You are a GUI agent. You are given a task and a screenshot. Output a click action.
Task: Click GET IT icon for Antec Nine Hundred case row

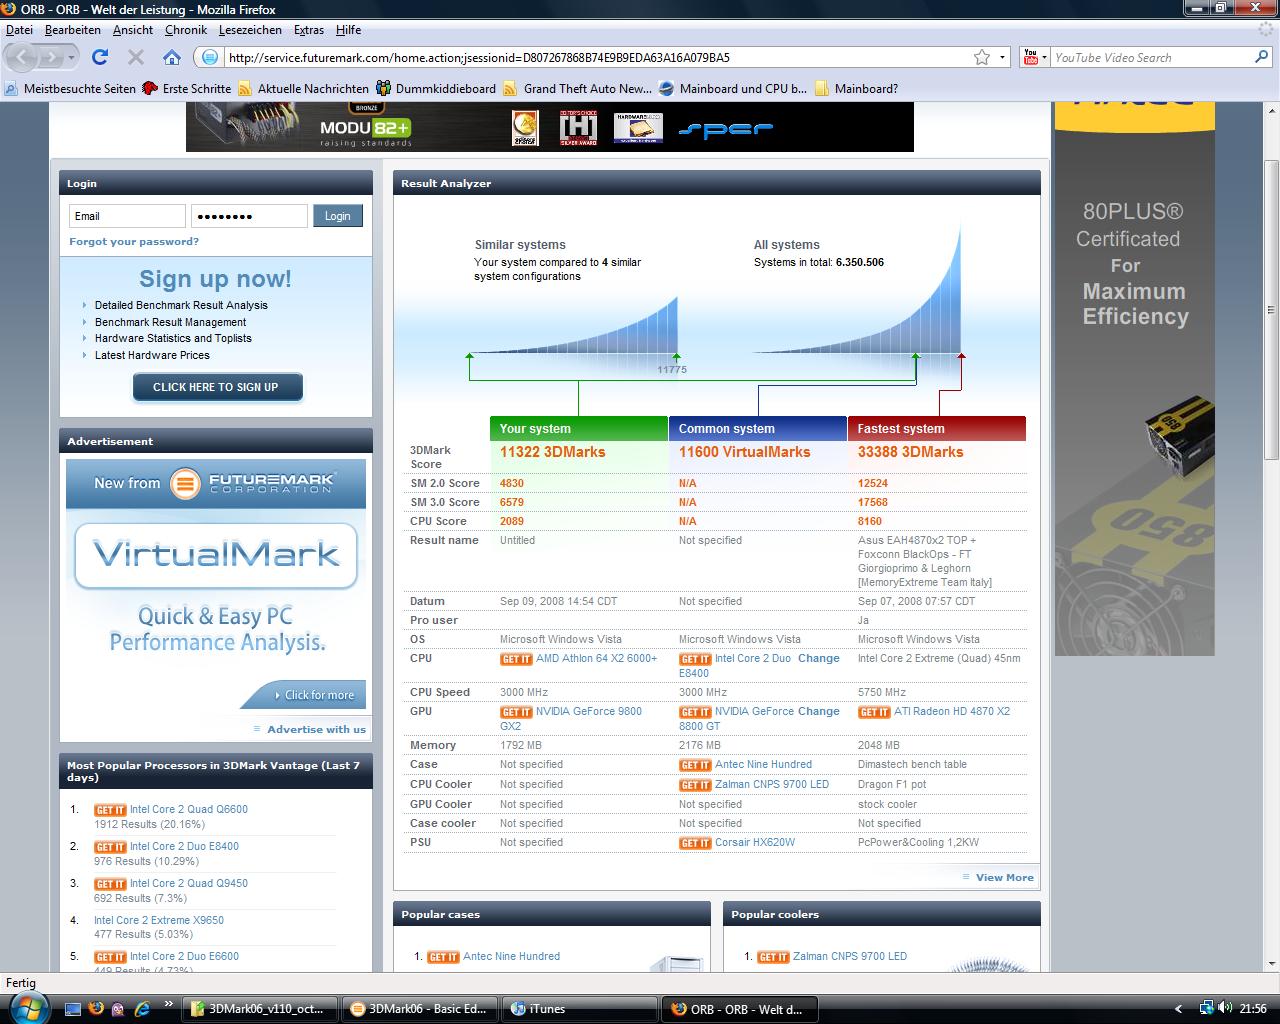[x=695, y=765]
